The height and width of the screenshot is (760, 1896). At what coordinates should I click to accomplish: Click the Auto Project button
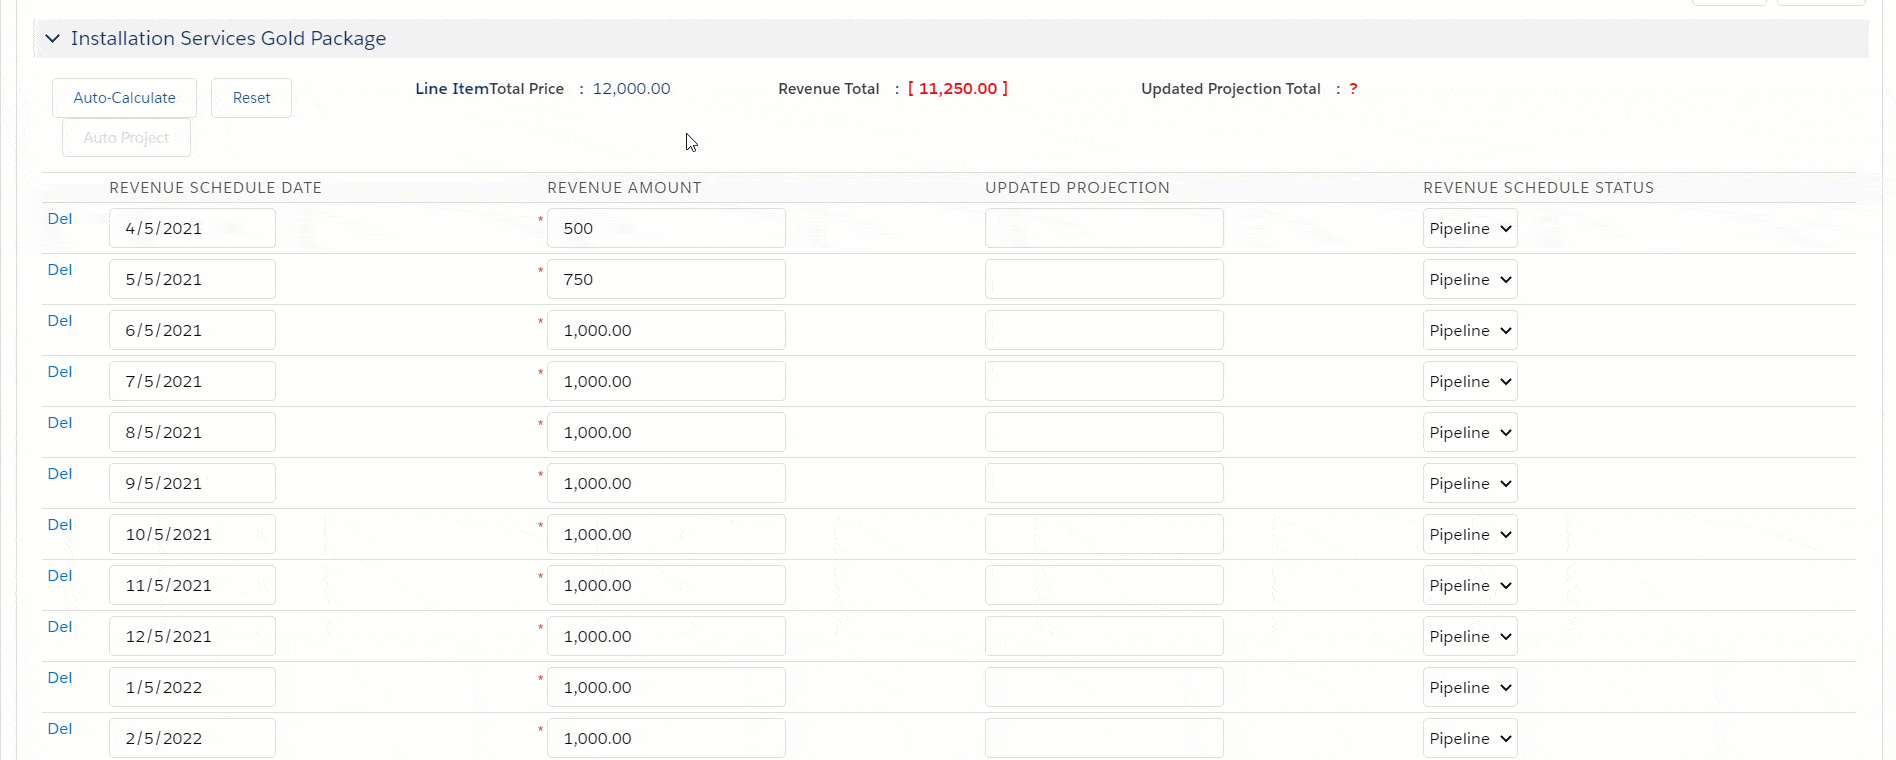(x=126, y=138)
